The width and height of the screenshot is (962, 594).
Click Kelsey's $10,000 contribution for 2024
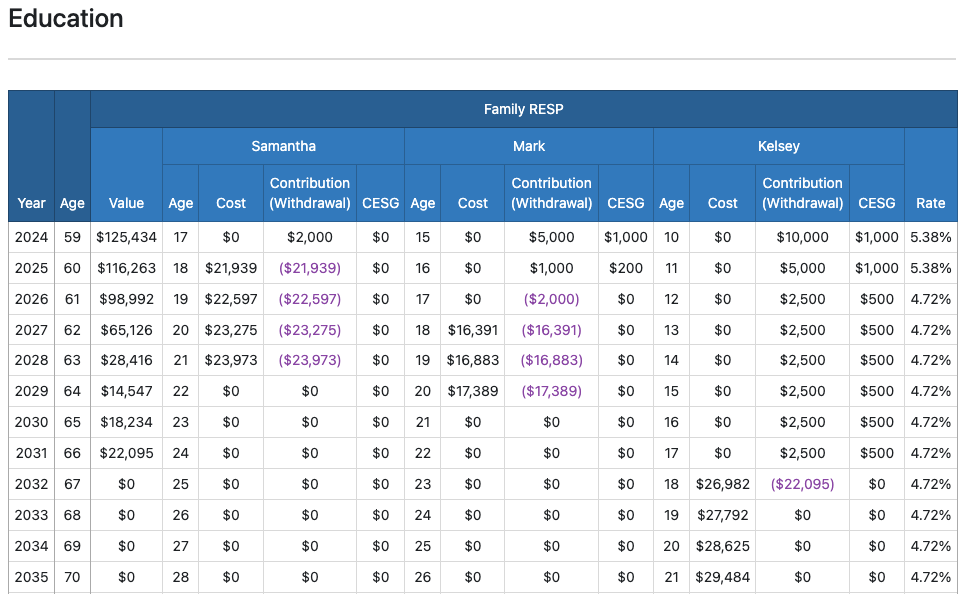coord(802,237)
